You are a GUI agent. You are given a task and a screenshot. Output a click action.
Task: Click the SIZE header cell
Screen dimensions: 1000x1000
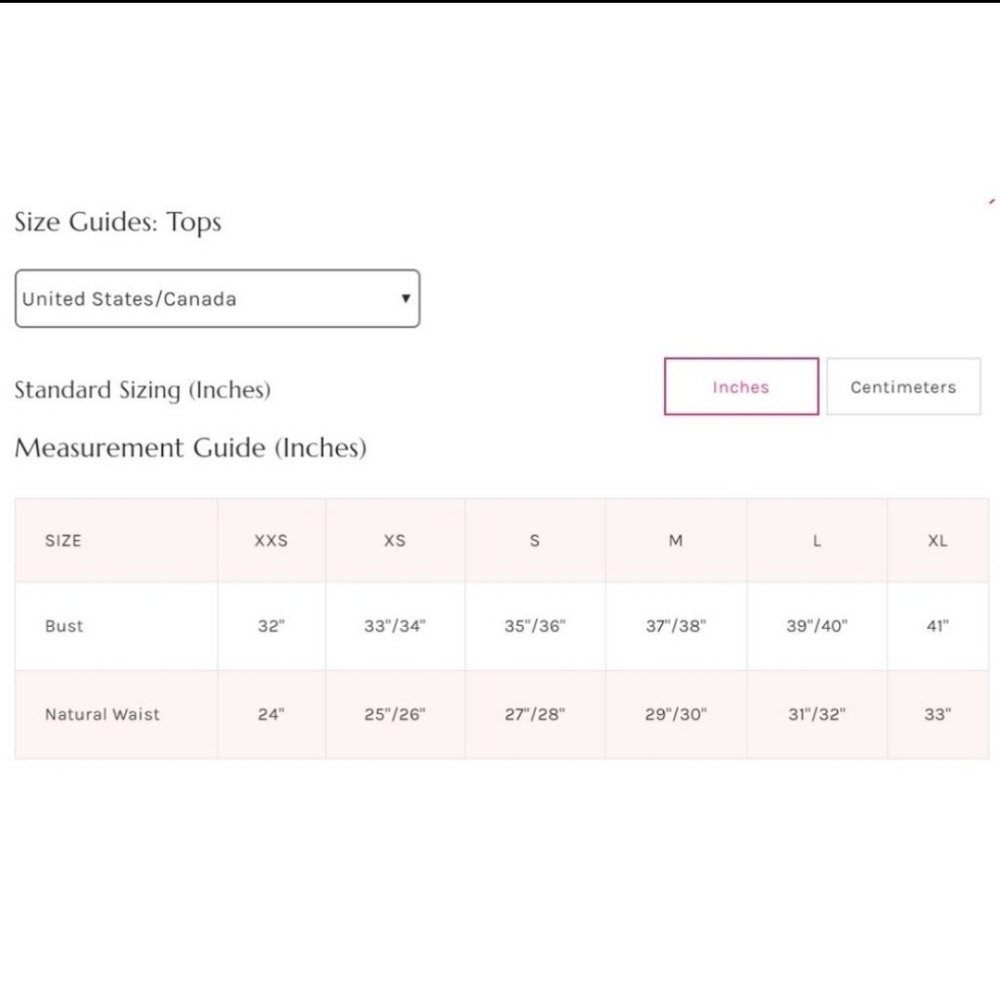[116, 541]
